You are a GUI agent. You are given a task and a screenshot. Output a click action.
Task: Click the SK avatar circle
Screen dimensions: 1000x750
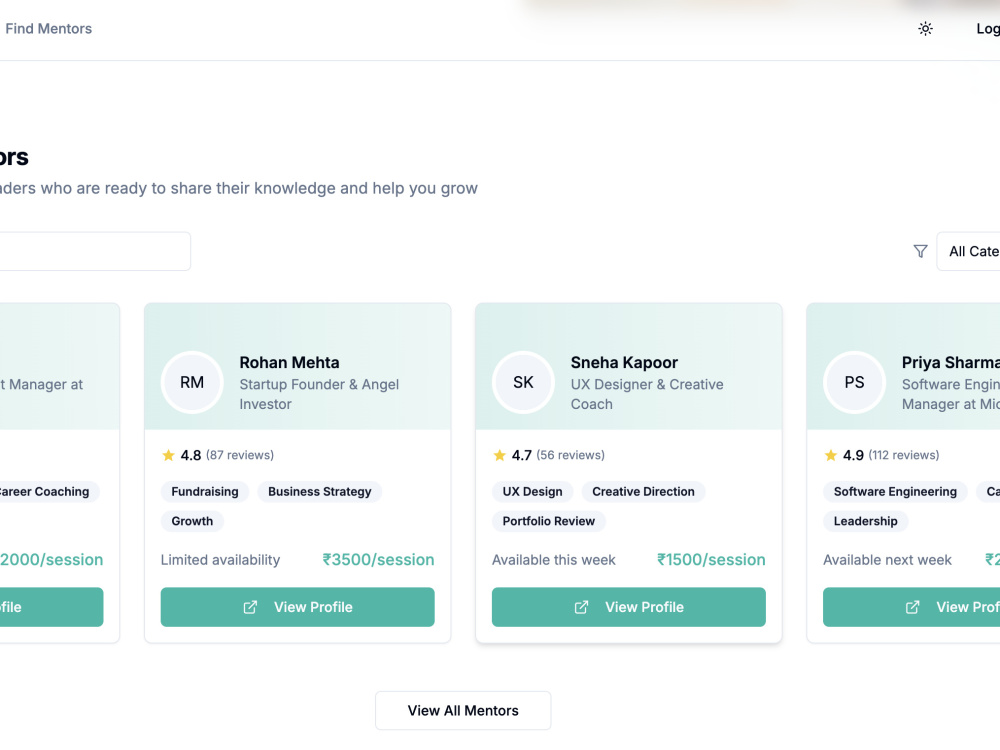point(523,382)
